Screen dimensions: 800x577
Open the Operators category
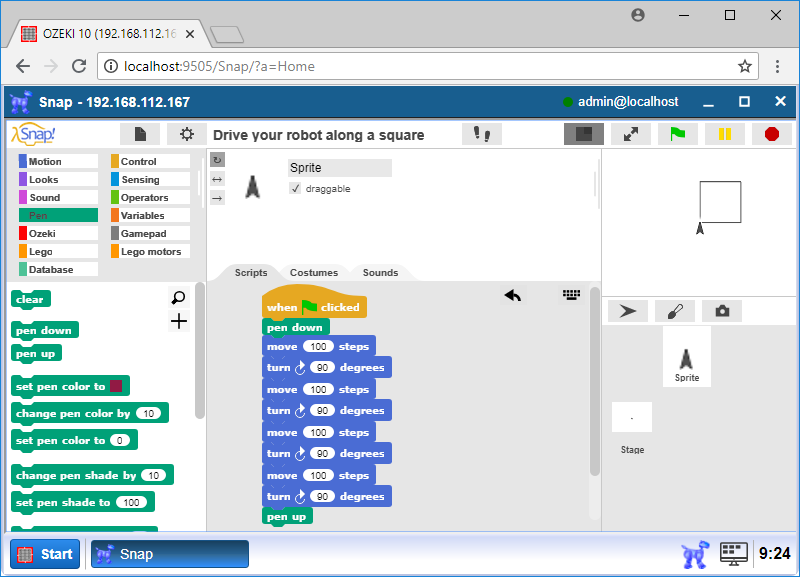point(151,197)
